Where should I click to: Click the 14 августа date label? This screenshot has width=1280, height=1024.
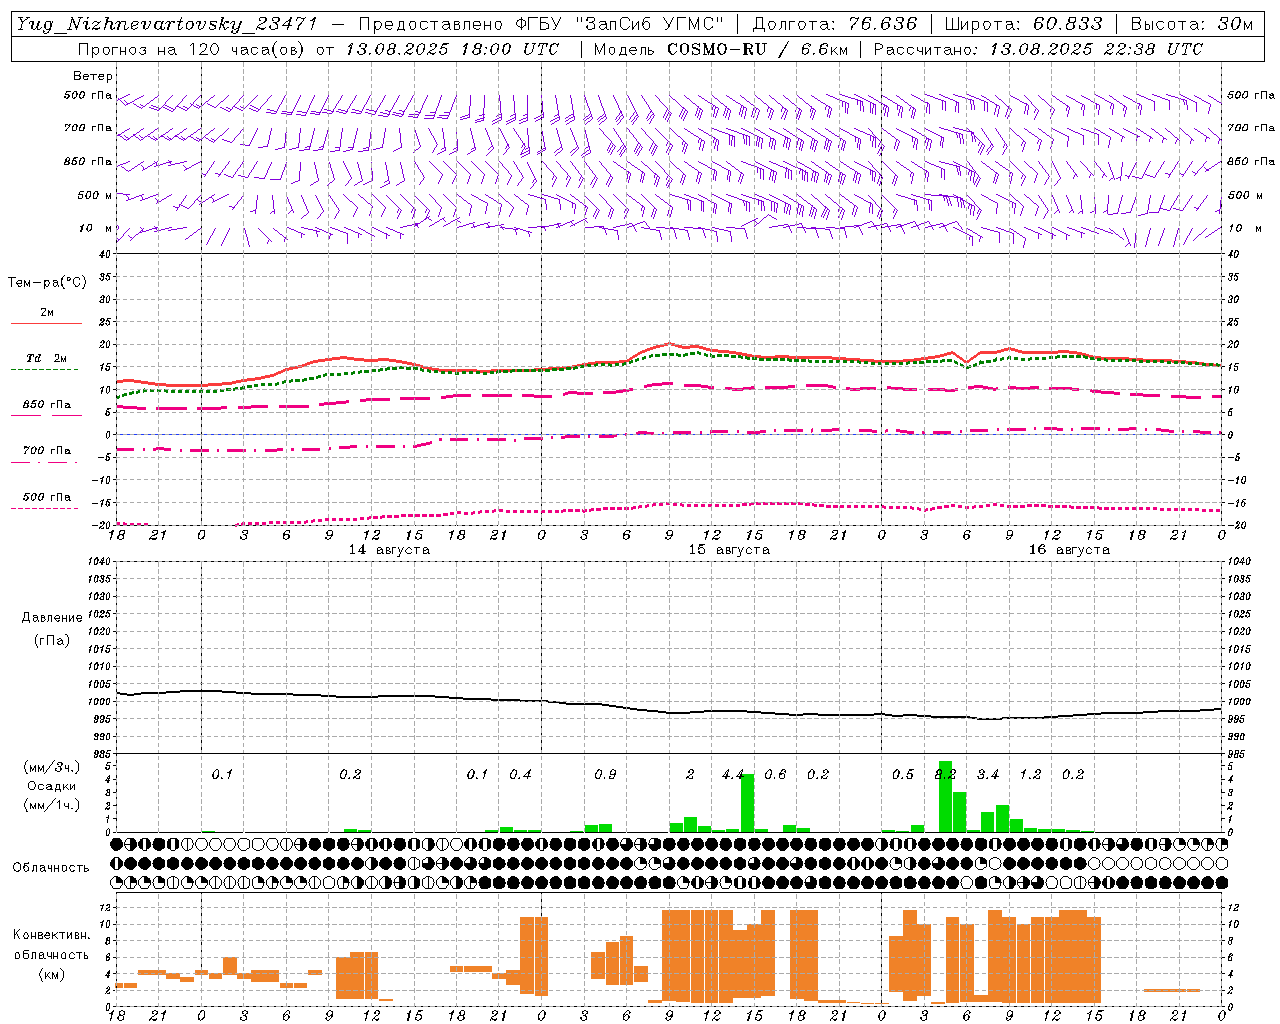coord(389,550)
